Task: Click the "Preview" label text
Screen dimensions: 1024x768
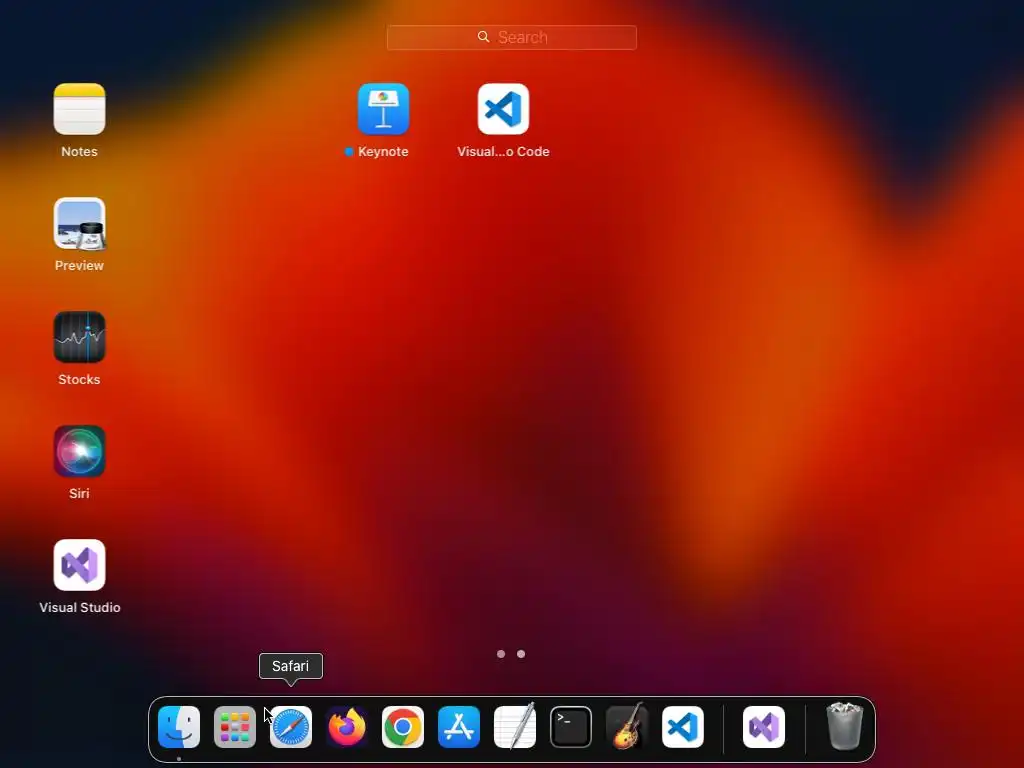Action: 79,266
